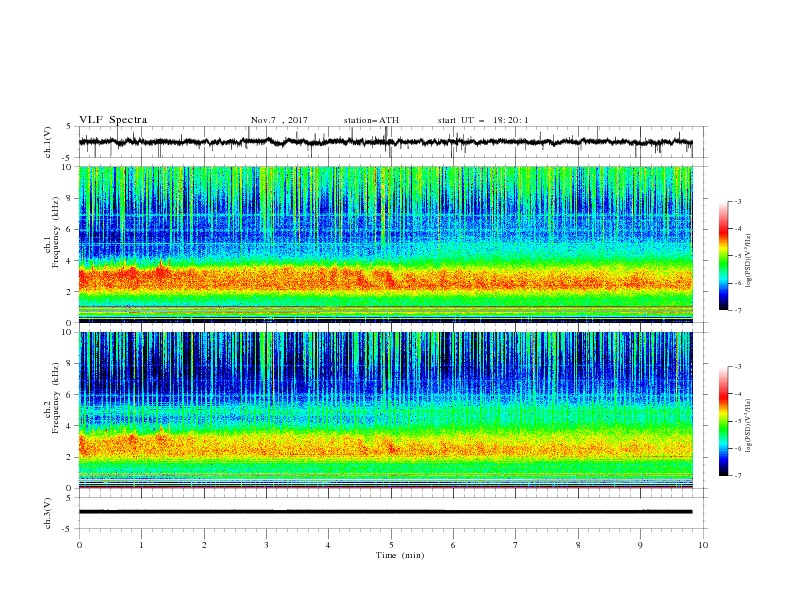Screen dimensions: 792x612
Task: Select the lower colorbar "log(PSD)(V²/Hz)" label
Action: (748, 426)
